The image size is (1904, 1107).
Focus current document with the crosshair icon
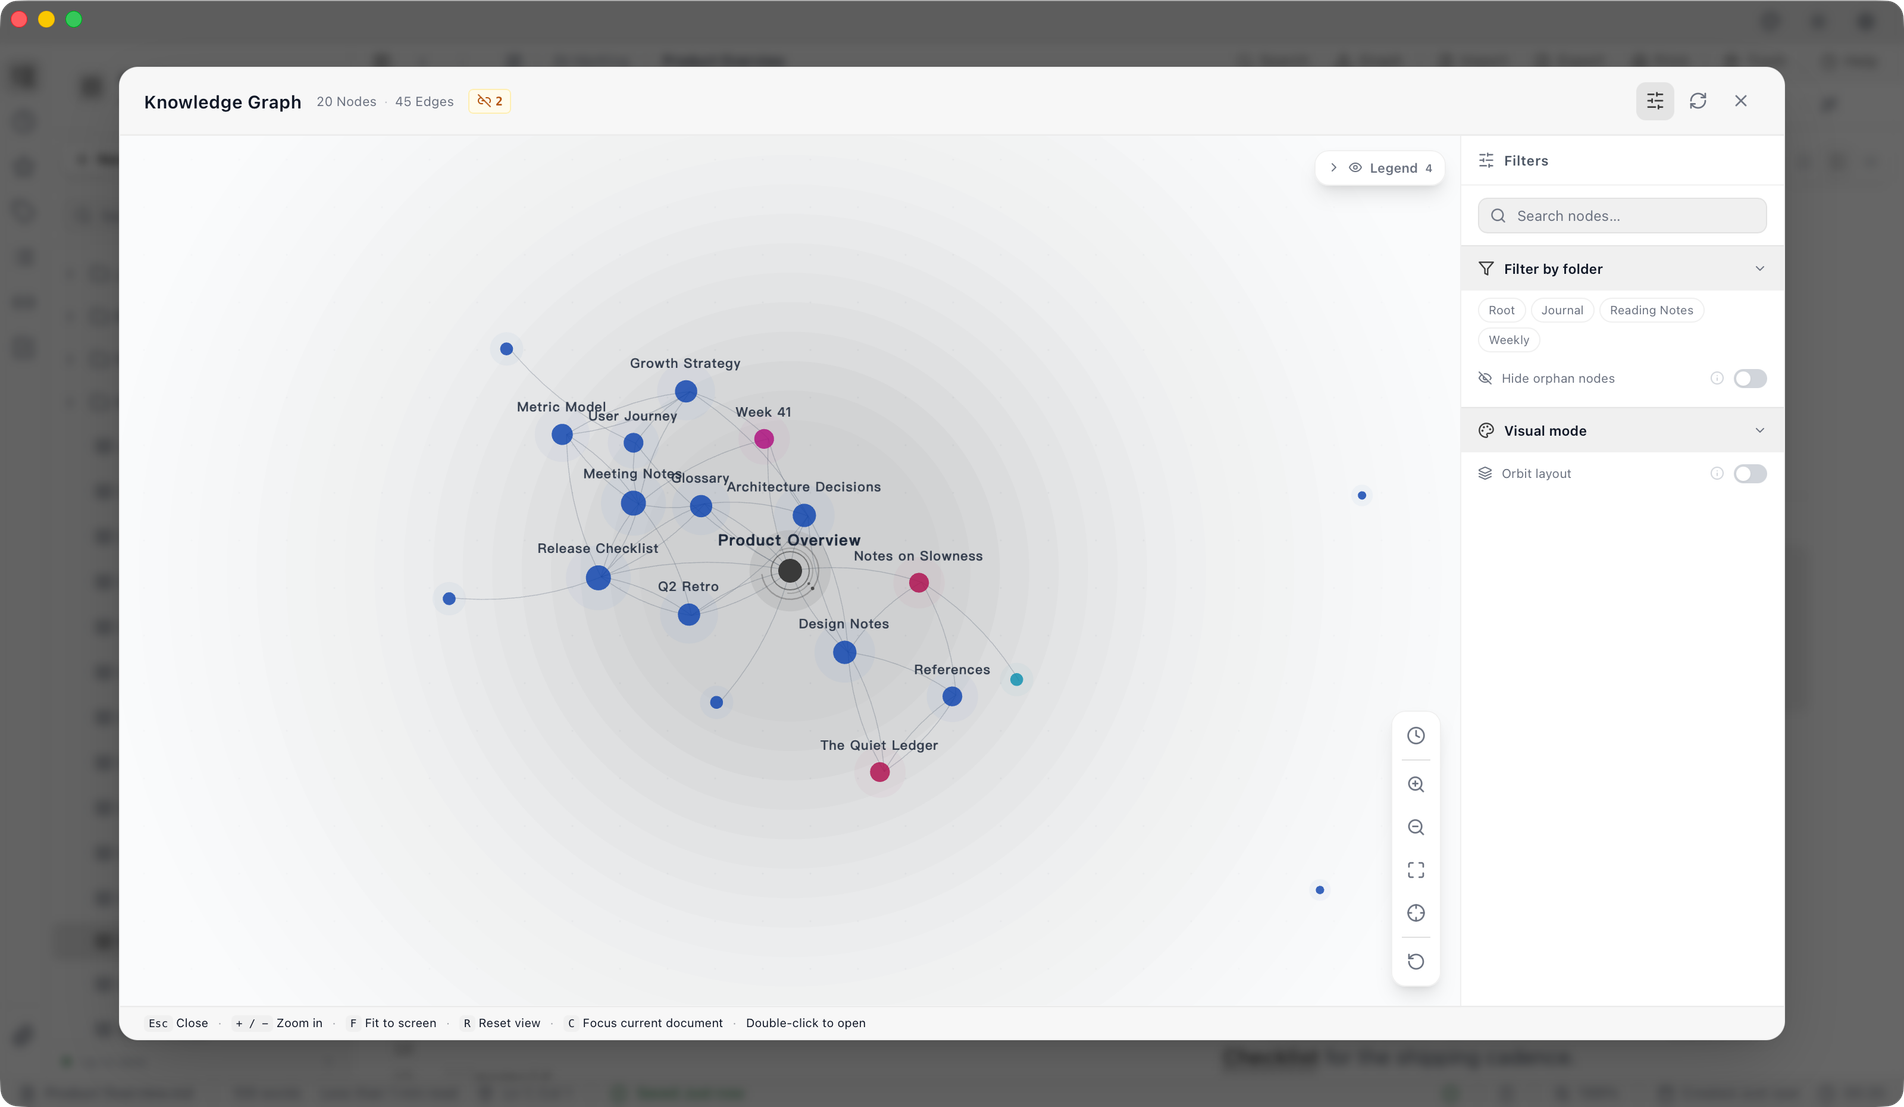[x=1416, y=913]
